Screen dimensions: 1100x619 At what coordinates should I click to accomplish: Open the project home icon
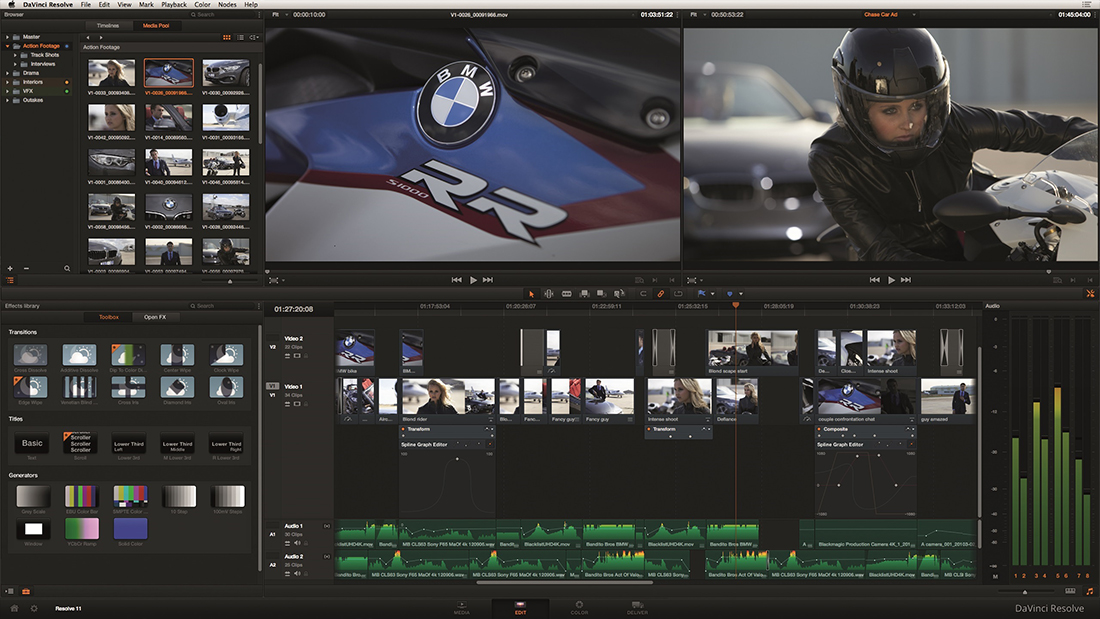click(x=14, y=608)
